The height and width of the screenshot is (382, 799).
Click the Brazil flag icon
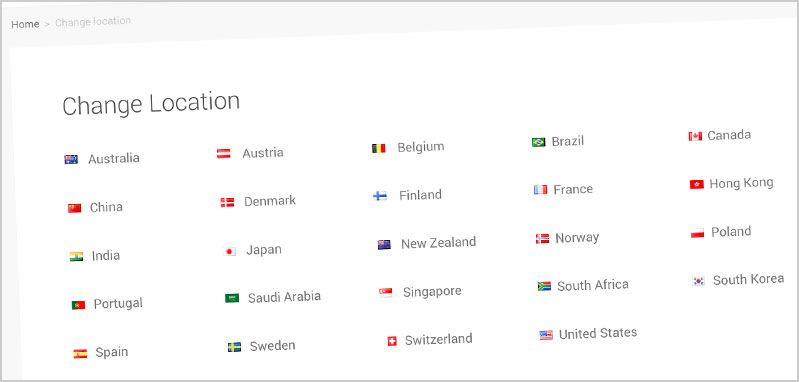(539, 142)
